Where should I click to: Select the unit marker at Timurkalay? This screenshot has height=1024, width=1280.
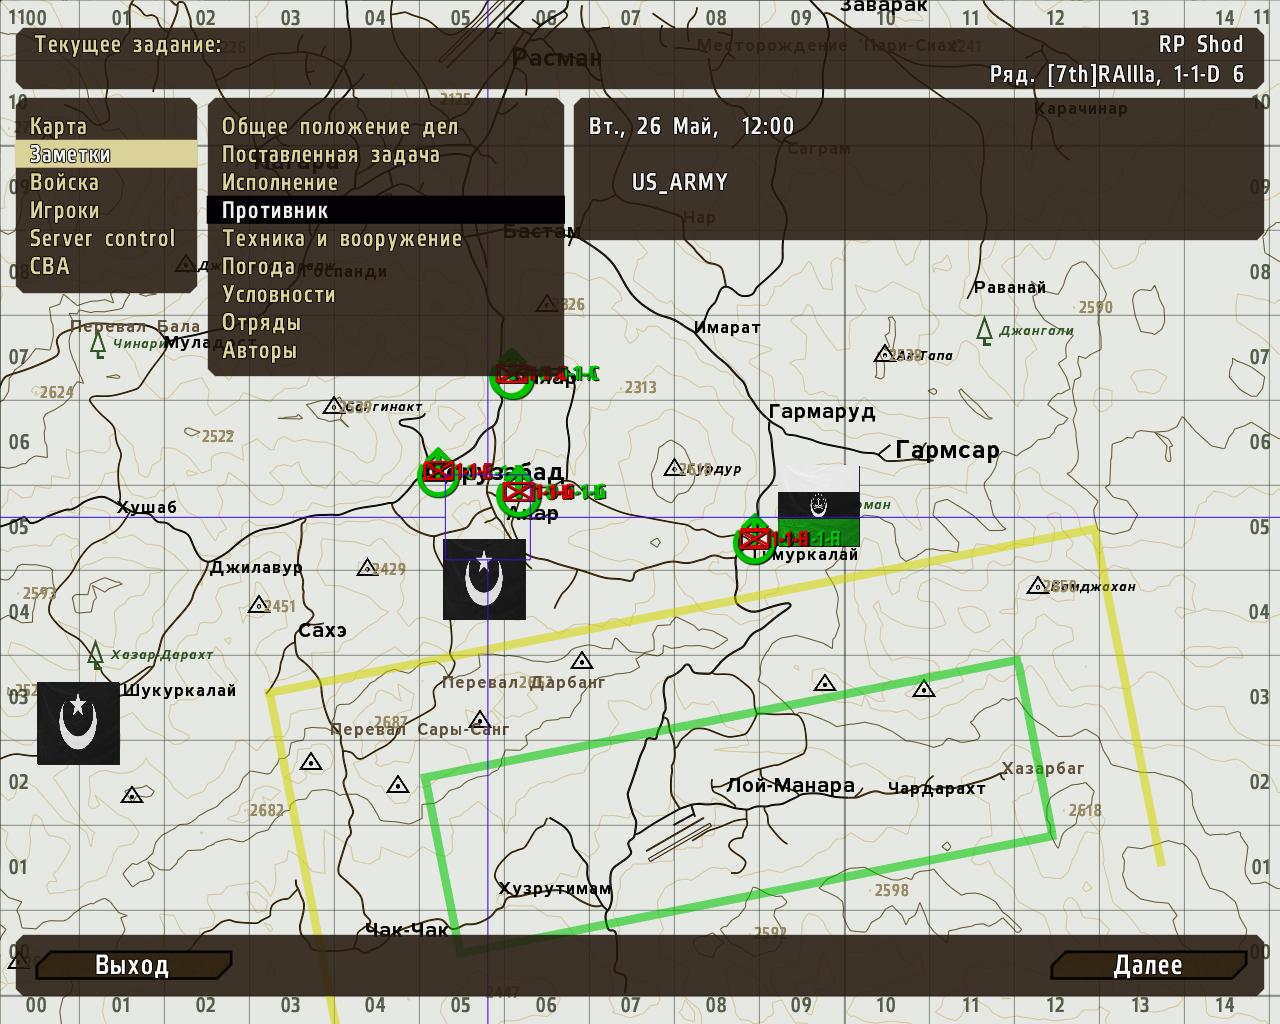[754, 541]
